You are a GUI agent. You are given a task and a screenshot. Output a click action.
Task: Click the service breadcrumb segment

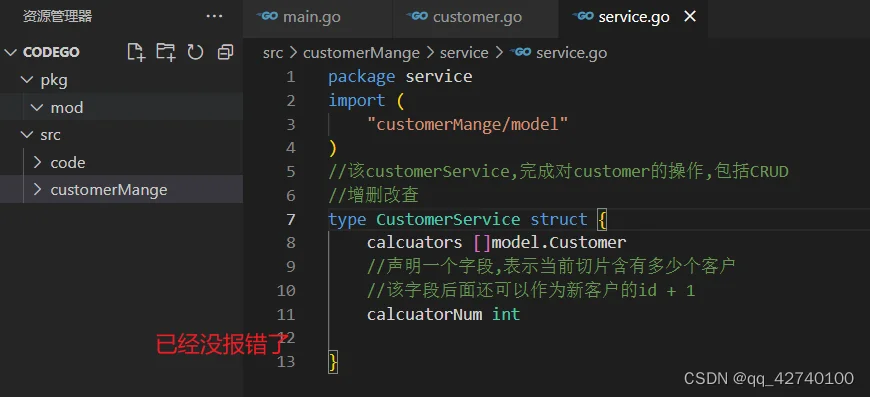click(464, 53)
